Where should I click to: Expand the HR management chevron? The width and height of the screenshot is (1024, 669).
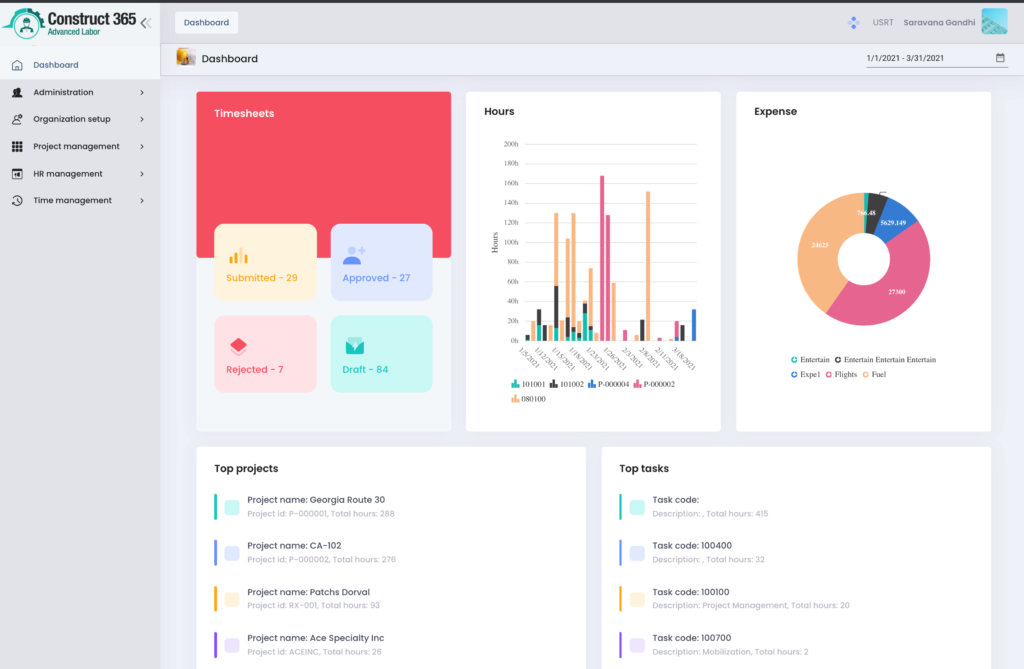click(x=142, y=174)
